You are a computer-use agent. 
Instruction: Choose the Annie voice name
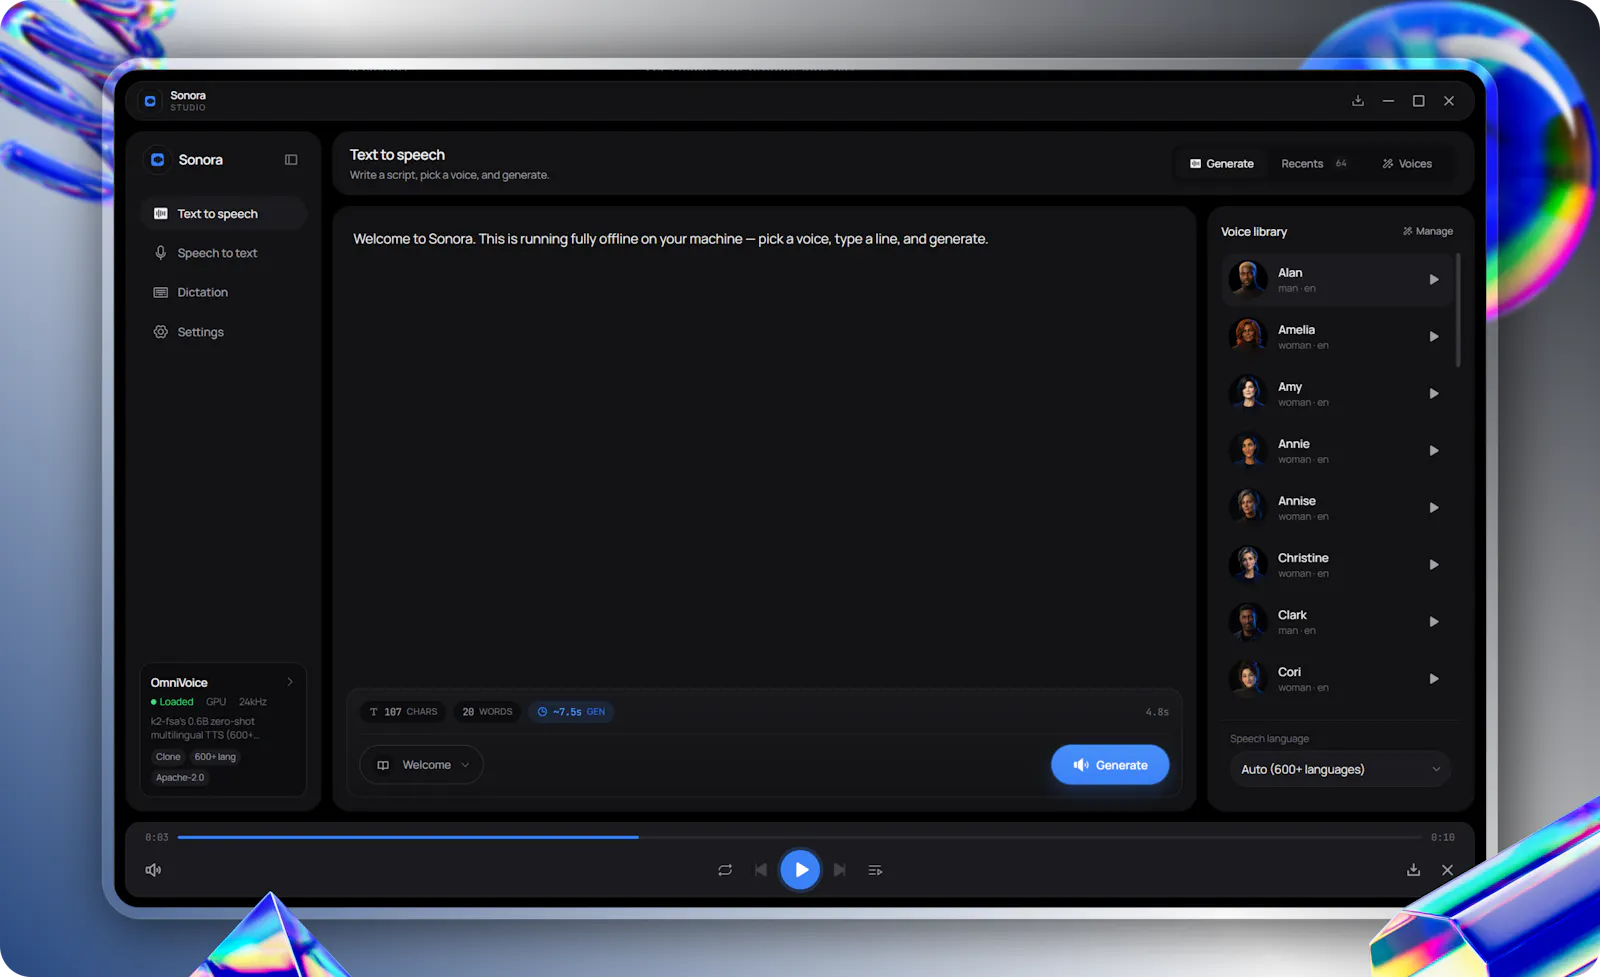(x=1294, y=444)
